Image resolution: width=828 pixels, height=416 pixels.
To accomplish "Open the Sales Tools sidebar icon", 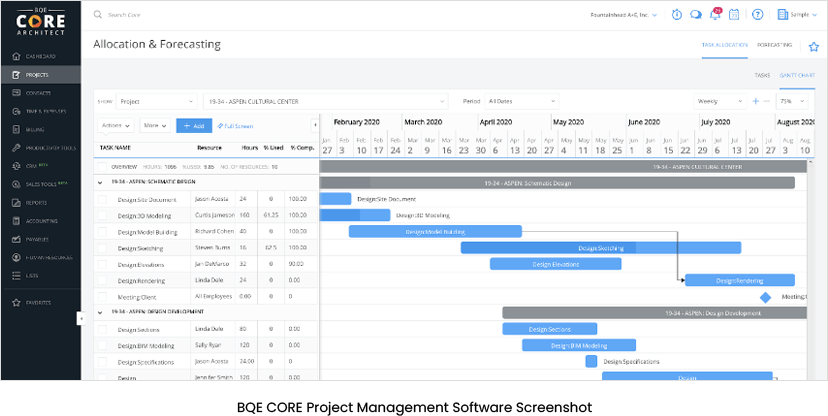I will [16, 184].
